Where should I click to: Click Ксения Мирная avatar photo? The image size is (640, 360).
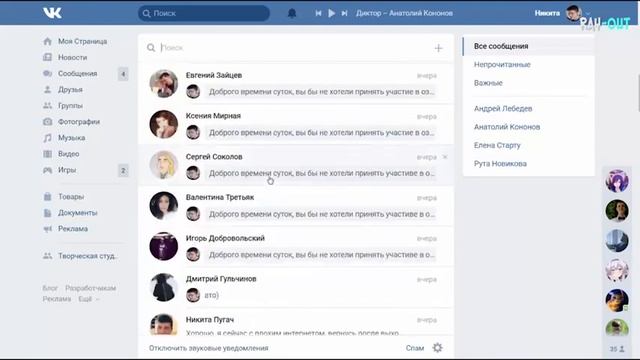[x=164, y=124]
